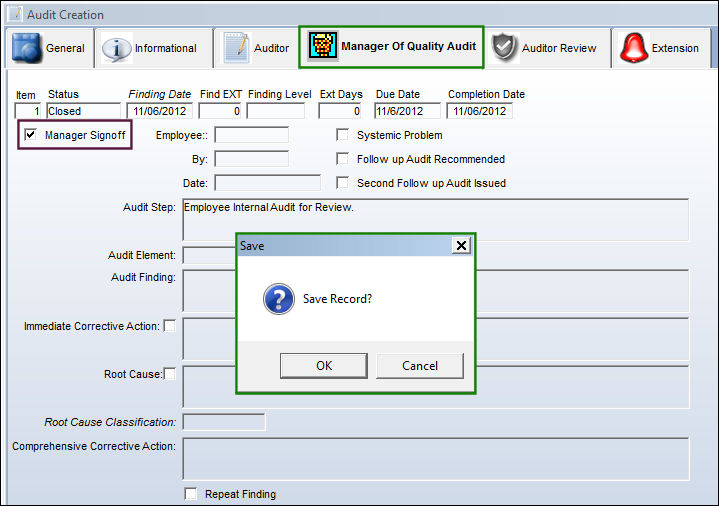
Task: Check the Repeat Finding checkbox
Action: 190,494
